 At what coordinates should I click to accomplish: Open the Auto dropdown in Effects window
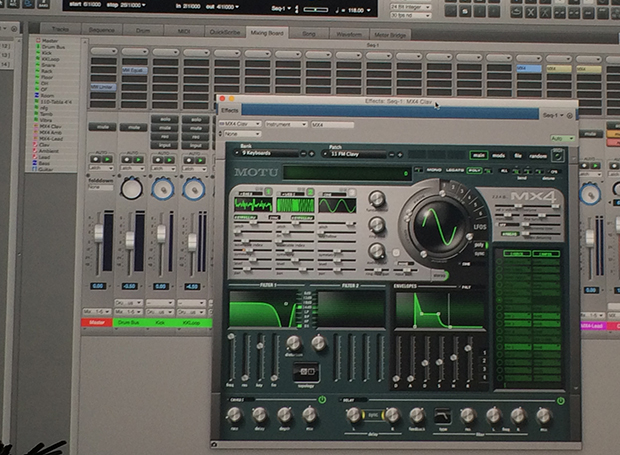pyautogui.click(x=563, y=139)
